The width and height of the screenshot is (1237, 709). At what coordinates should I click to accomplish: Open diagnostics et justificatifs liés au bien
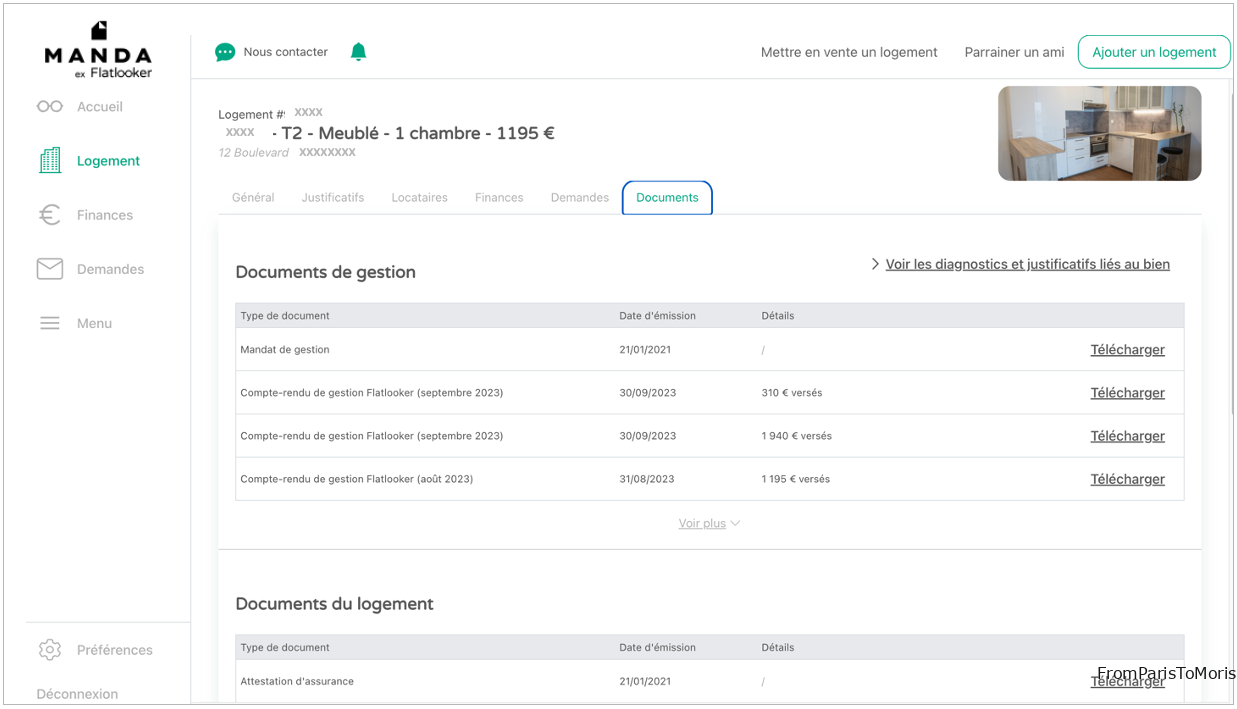pos(1027,263)
